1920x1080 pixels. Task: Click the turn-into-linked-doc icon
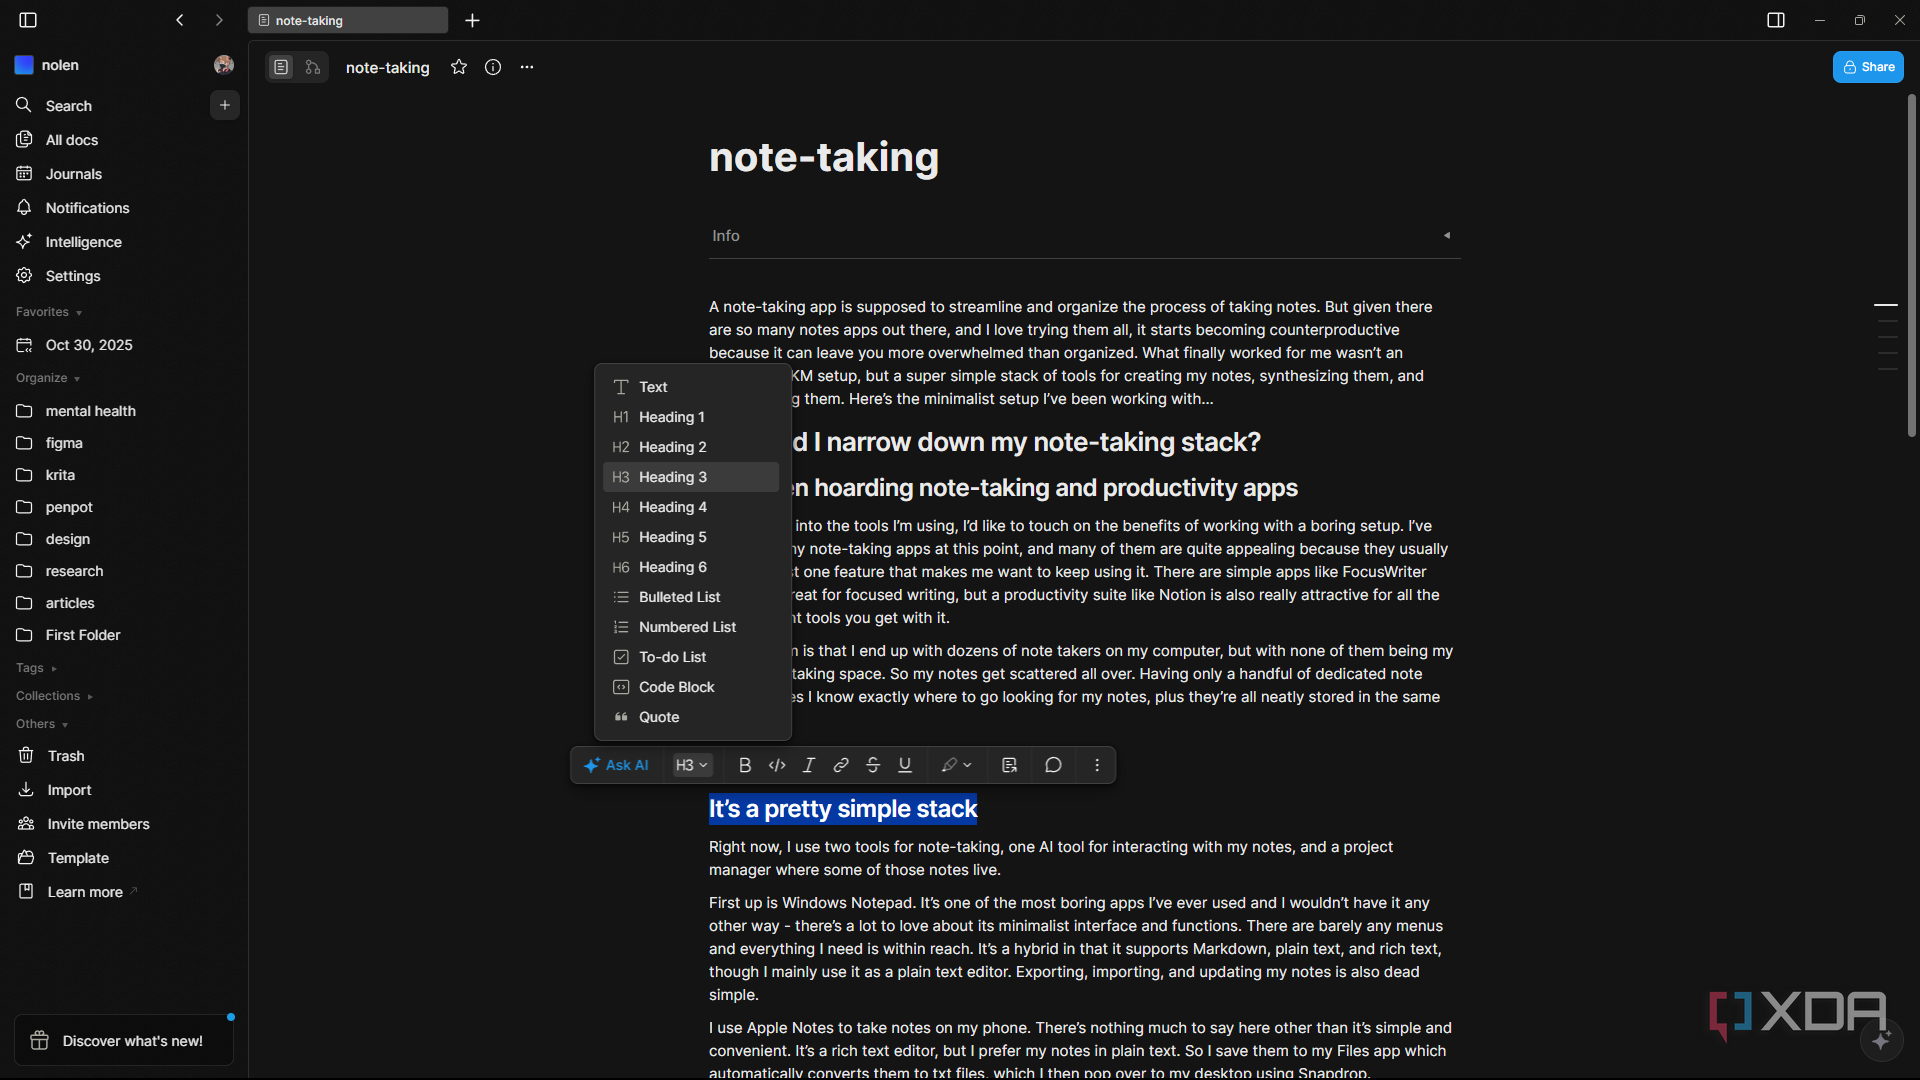click(1009, 765)
